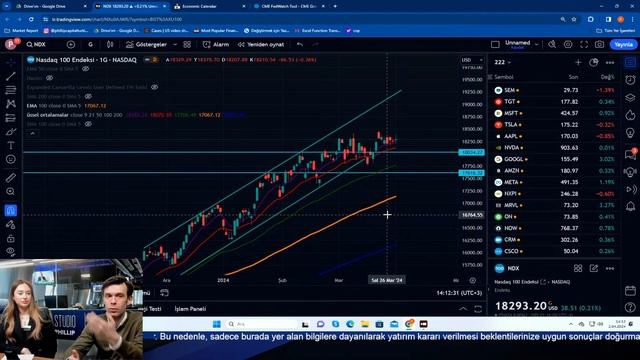Open quick search icon in top toolbar
Viewport: 640px width, 360px height.
point(552,44)
